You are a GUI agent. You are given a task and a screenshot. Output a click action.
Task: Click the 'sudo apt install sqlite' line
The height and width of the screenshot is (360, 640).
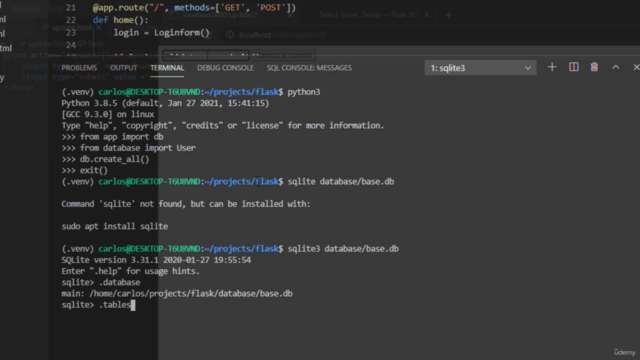[115, 226]
